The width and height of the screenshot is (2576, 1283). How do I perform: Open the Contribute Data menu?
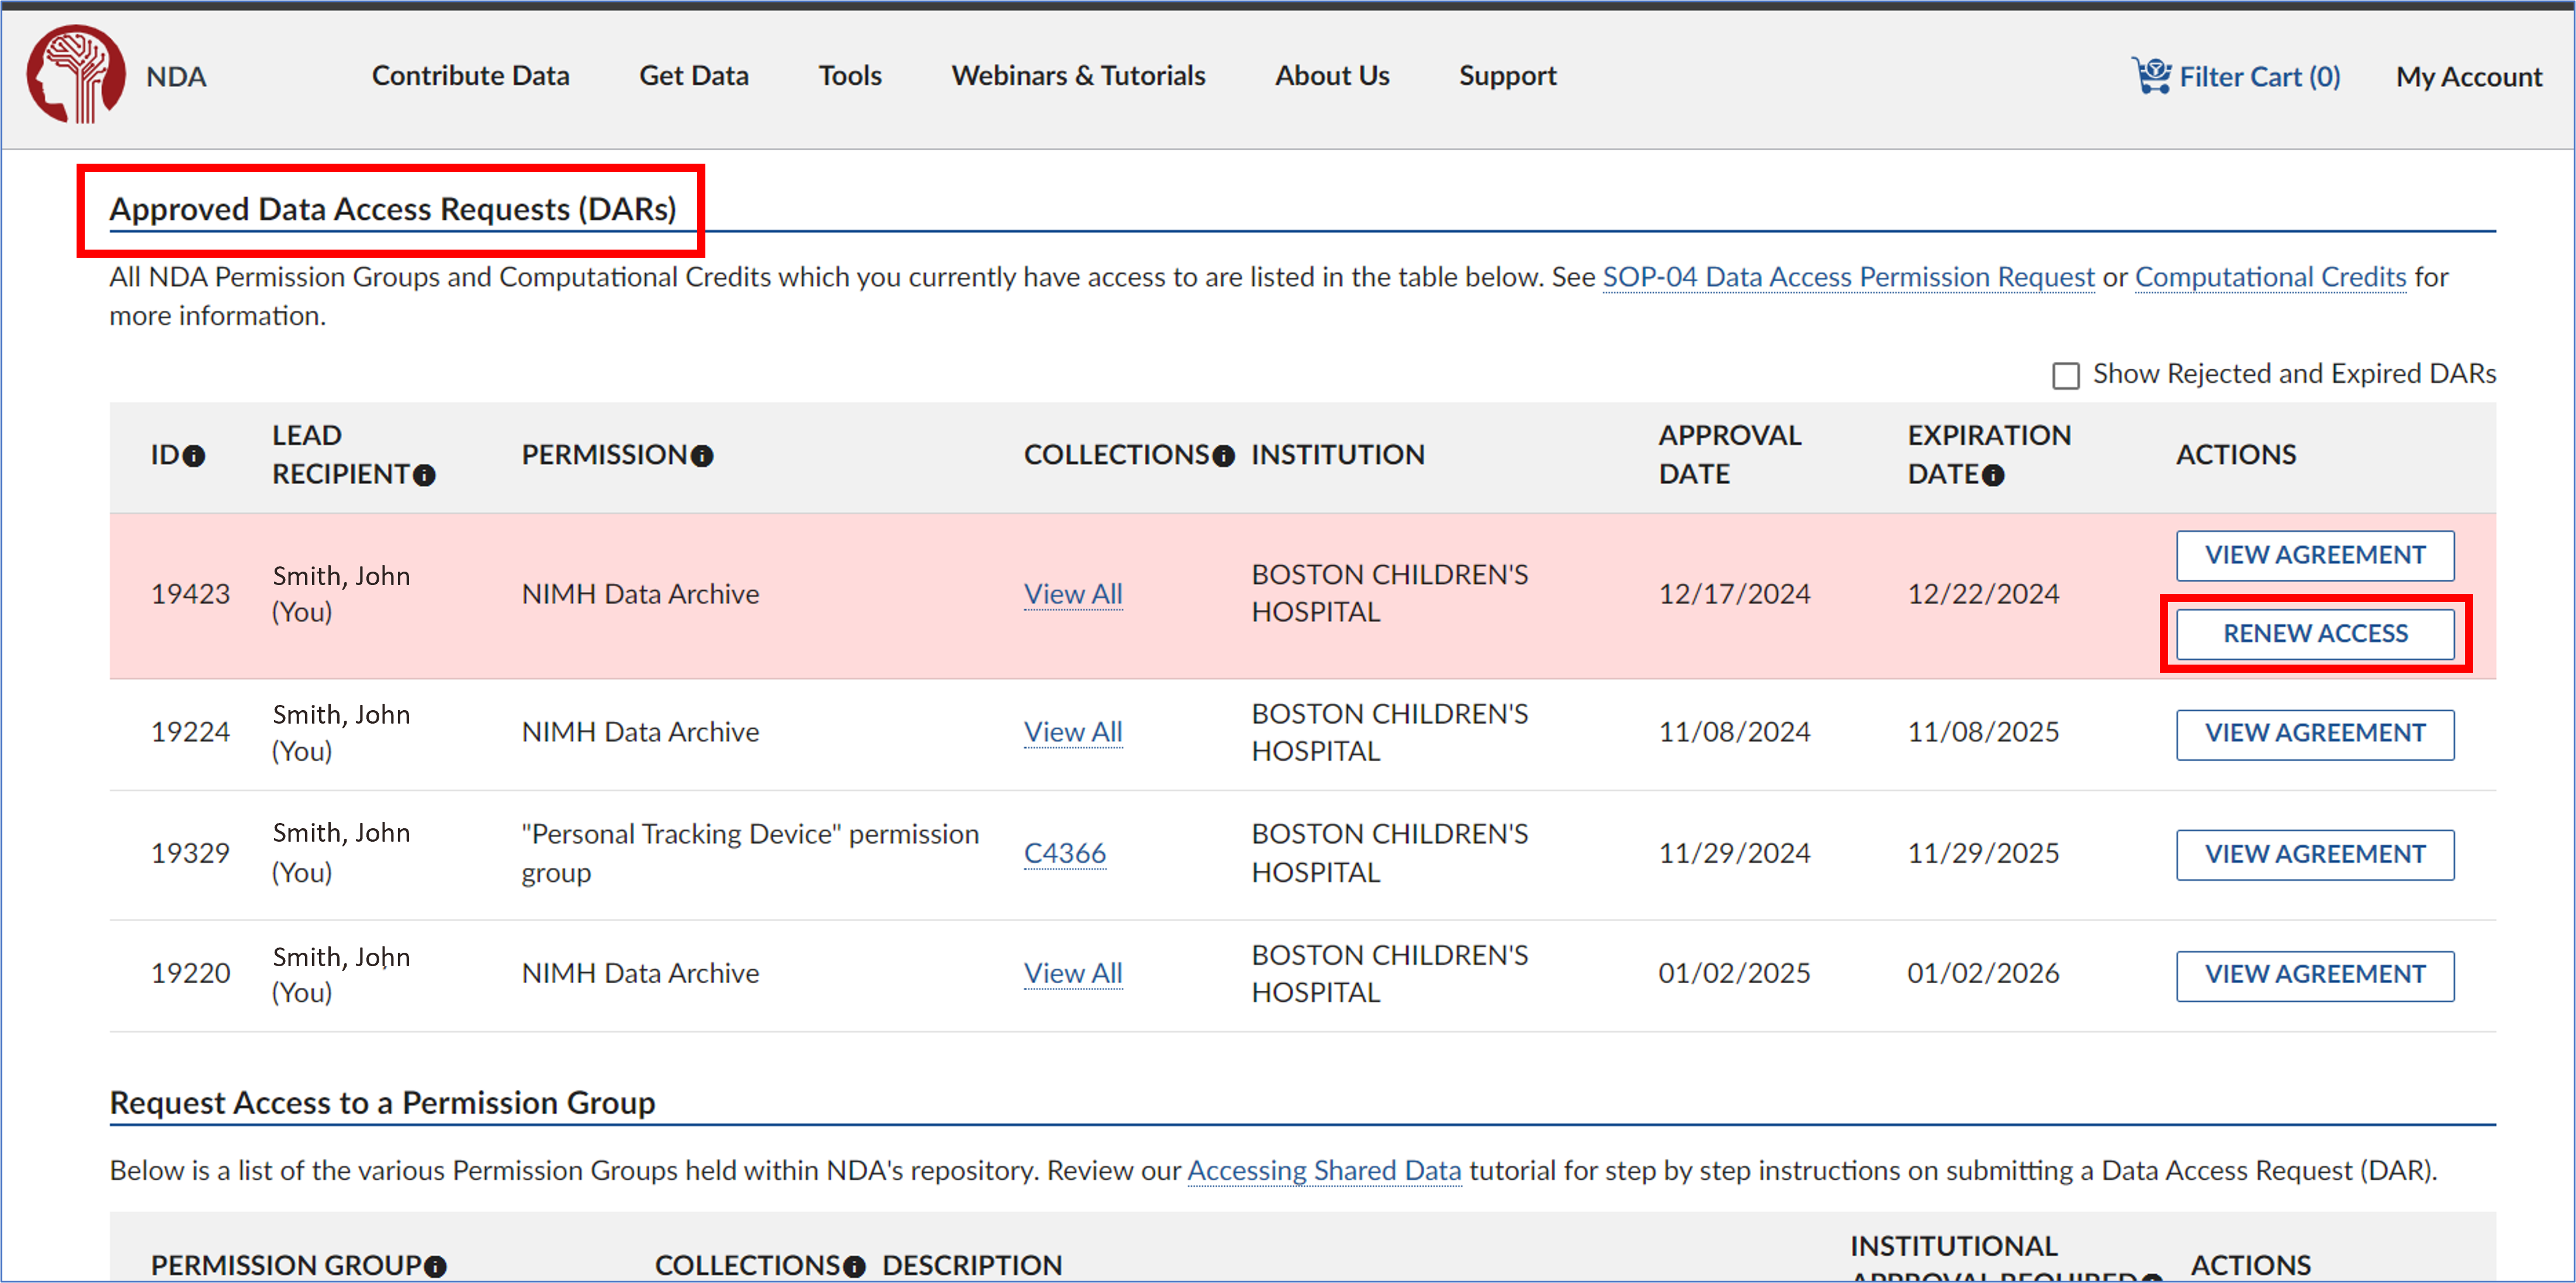tap(470, 76)
